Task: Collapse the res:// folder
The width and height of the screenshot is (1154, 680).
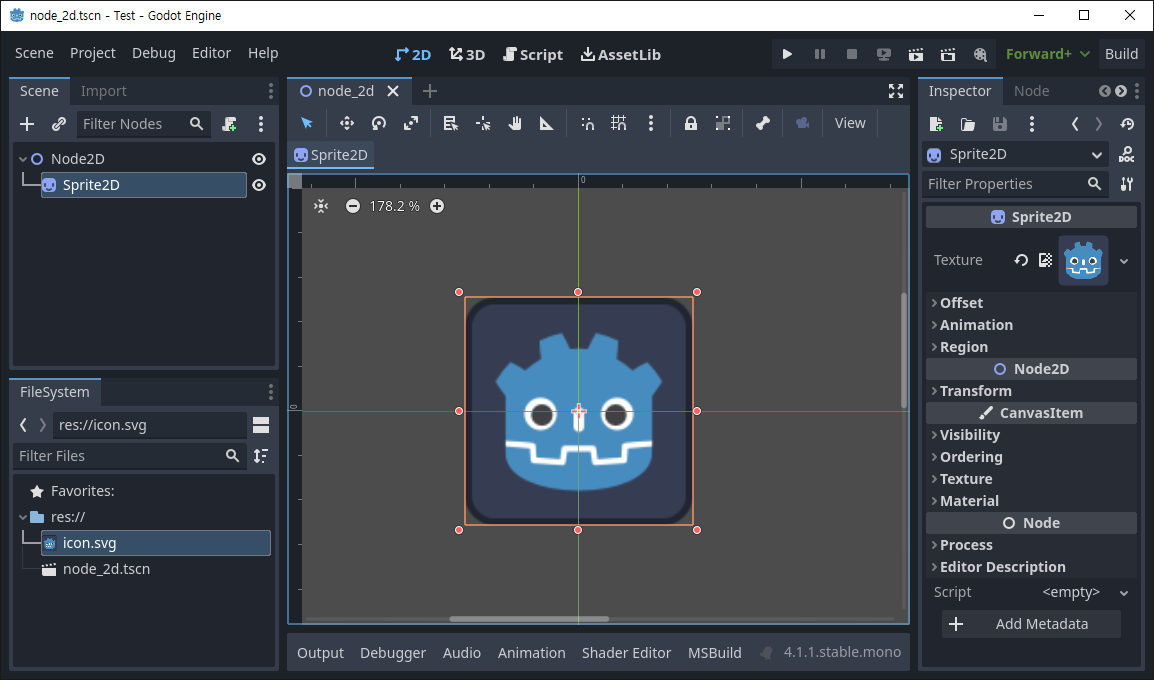Action: point(23,517)
